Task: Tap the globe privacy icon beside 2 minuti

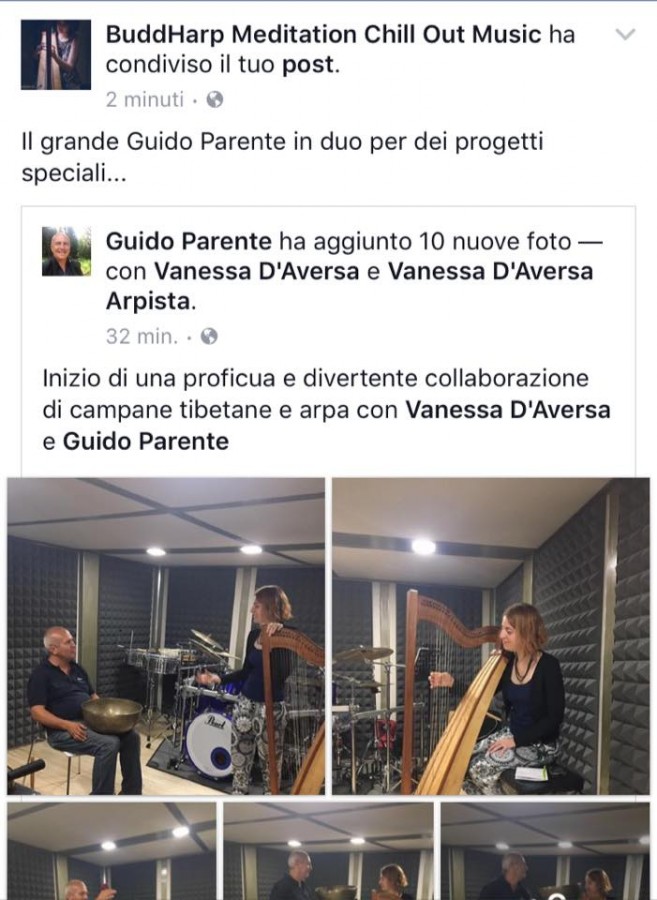Action: click(215, 100)
